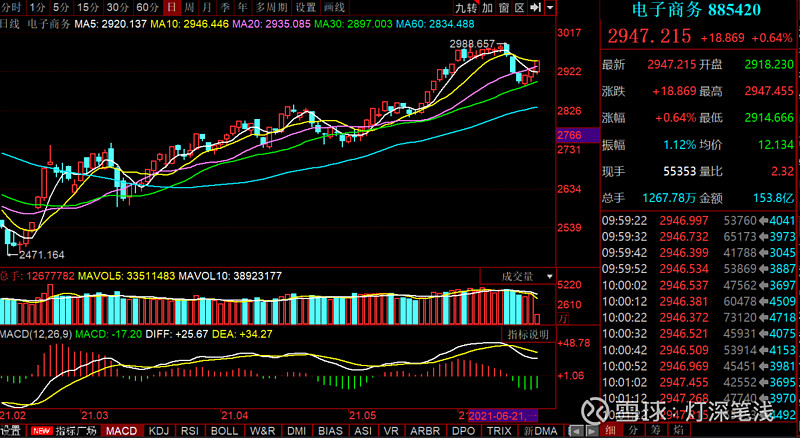Open bottom-left 设置 settings button
Screen dimensions: 800x438
11,431
